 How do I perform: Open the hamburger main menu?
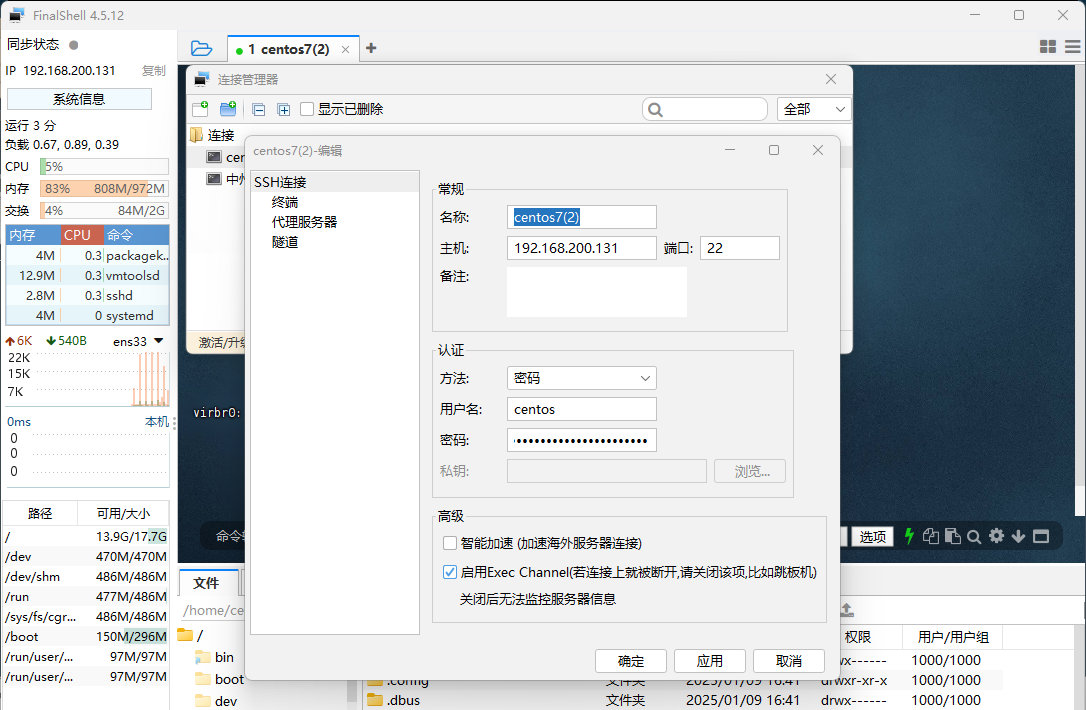pyautogui.click(x=1073, y=46)
